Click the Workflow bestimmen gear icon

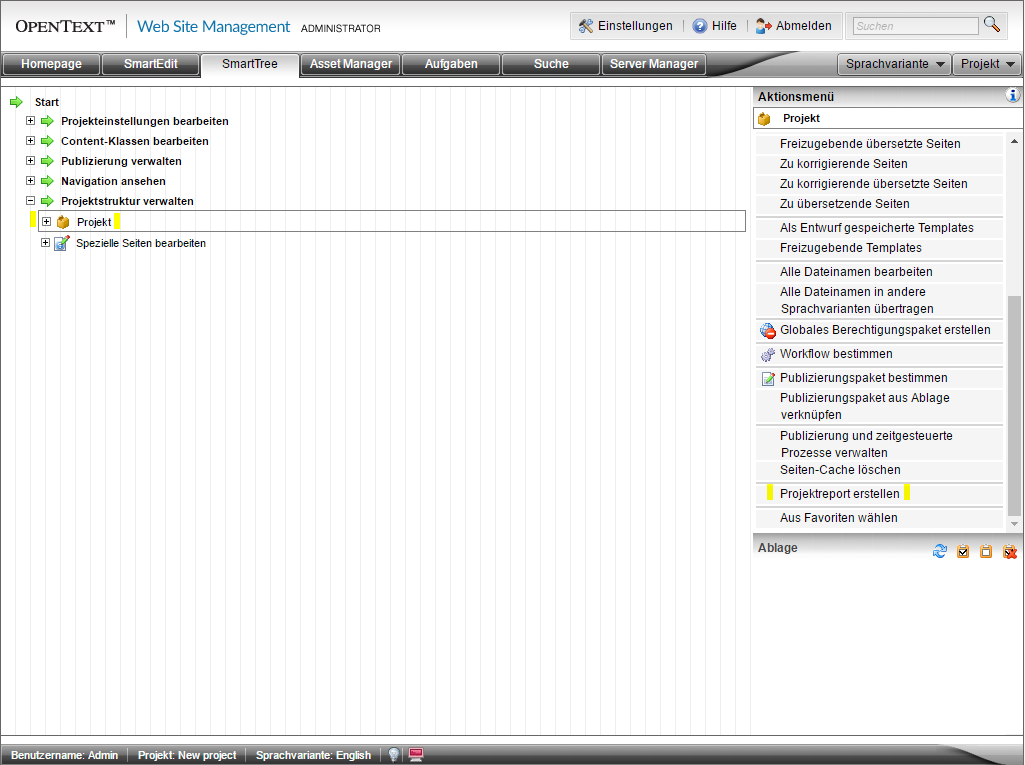click(767, 354)
